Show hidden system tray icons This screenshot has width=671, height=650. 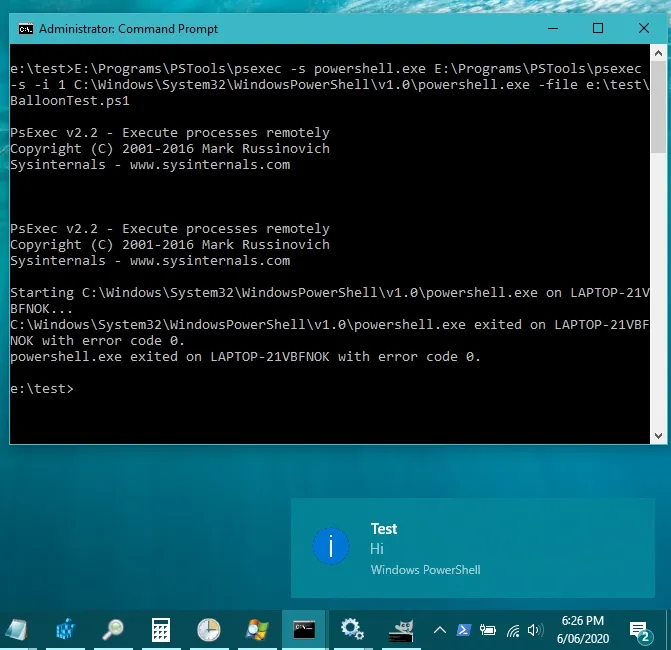439,630
